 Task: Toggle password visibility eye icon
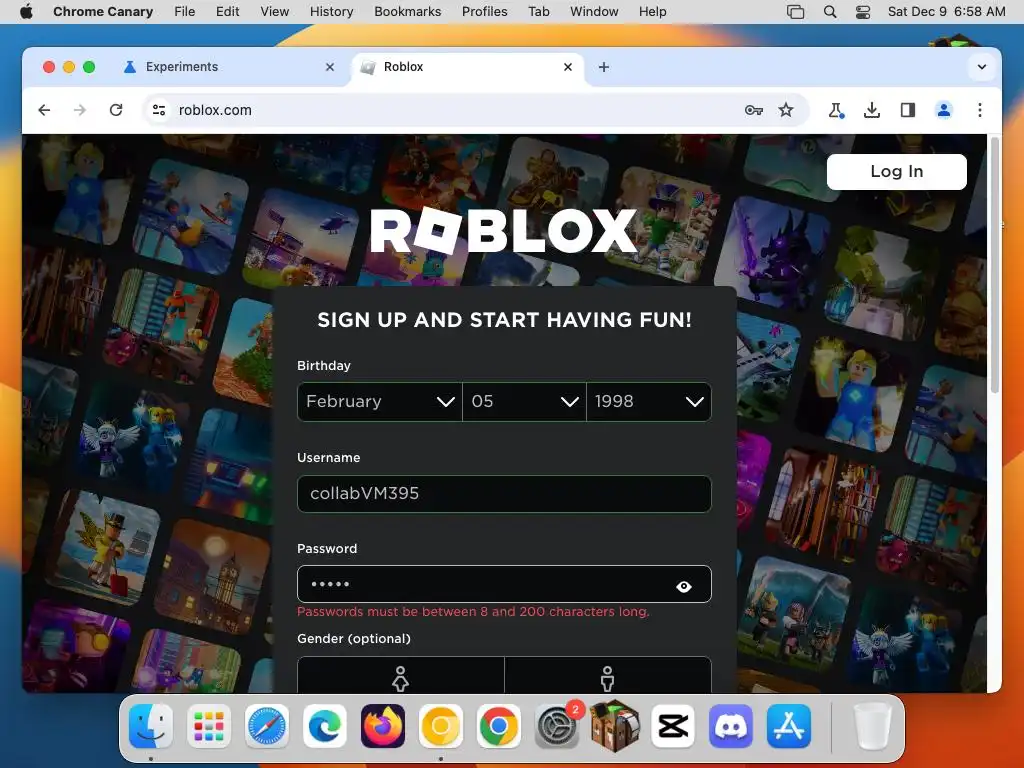[684, 586]
